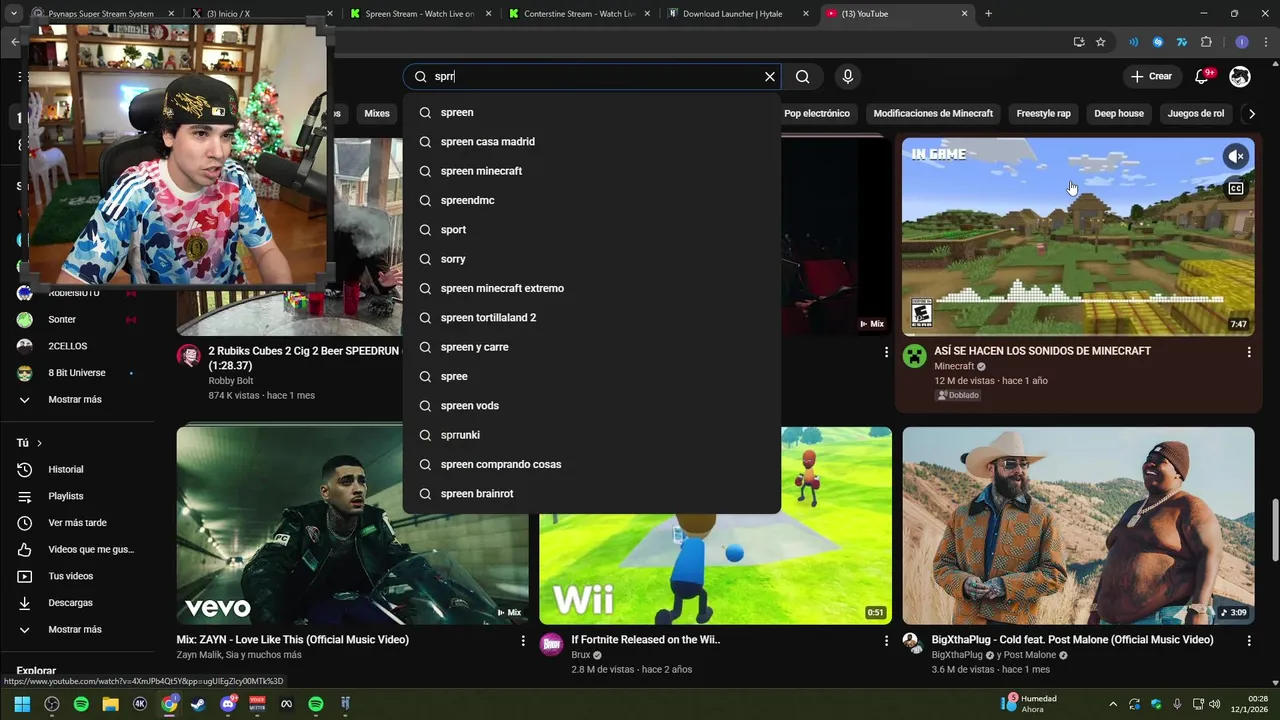Click the page vertical scrollbar
Image resolution: width=1280 pixels, height=720 pixels.
point(1274,530)
